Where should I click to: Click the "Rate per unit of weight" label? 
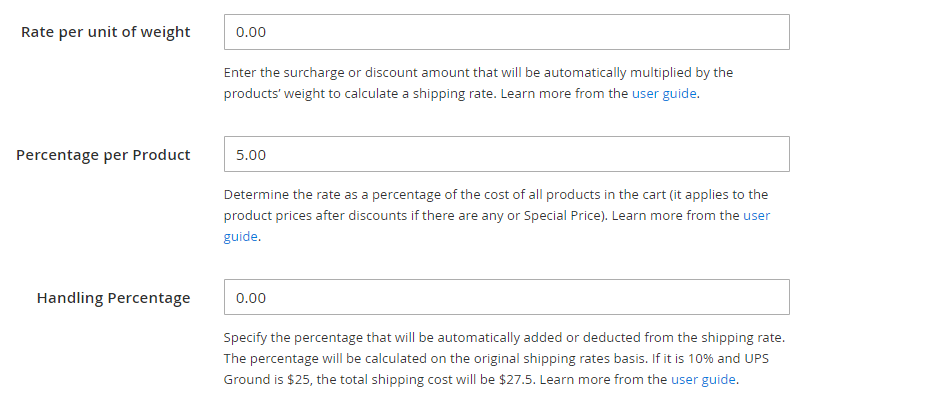(x=106, y=32)
